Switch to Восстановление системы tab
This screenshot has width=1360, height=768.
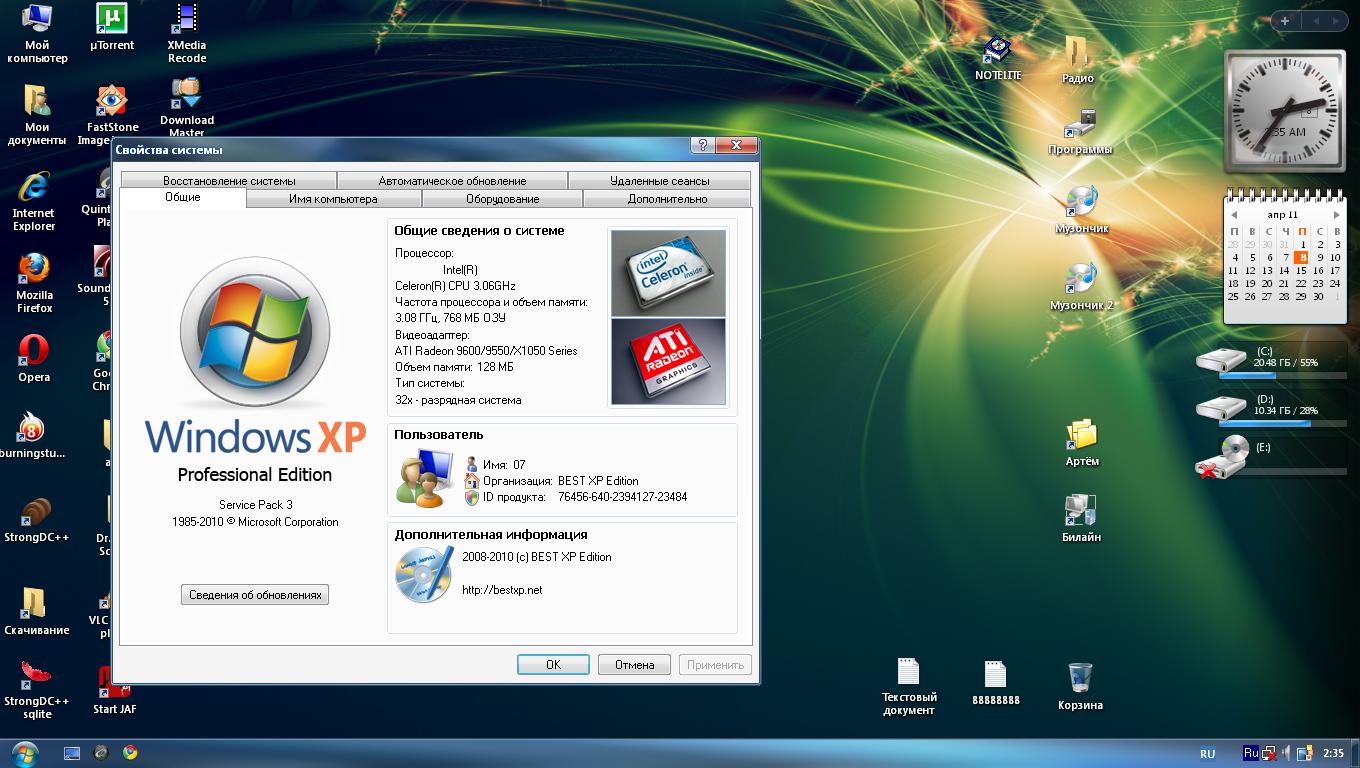pyautogui.click(x=229, y=181)
